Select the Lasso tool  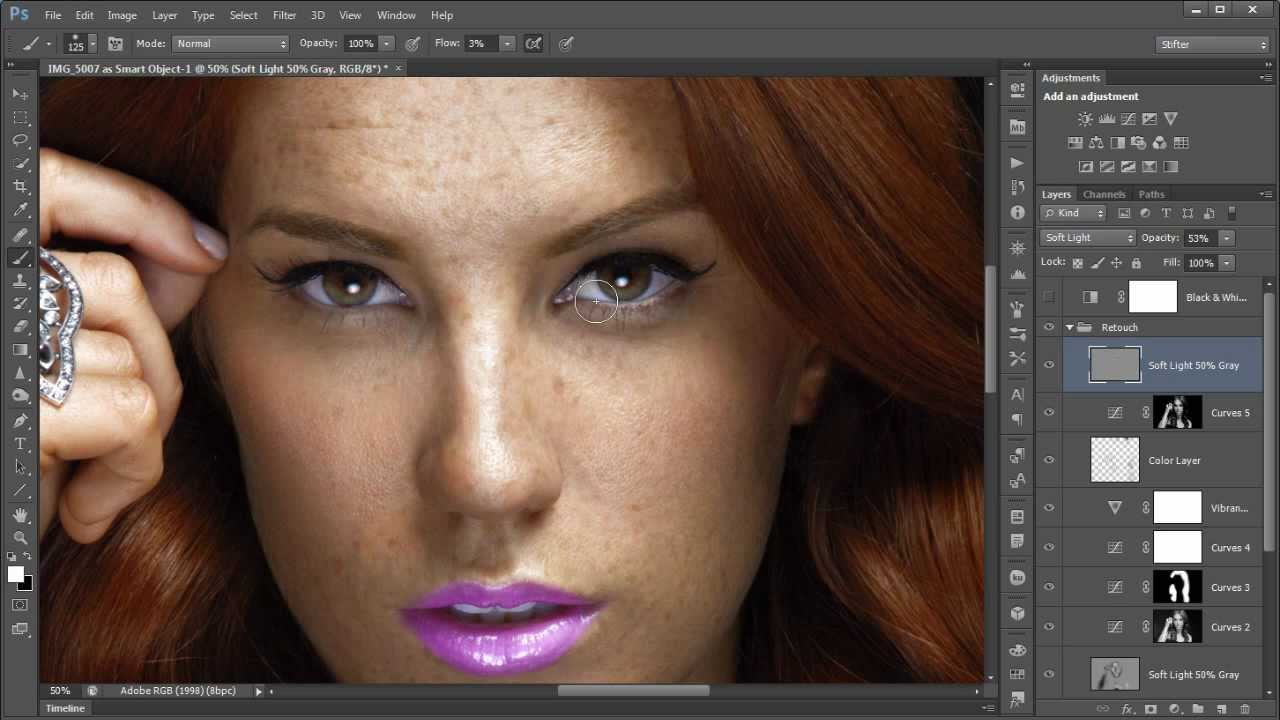(x=20, y=140)
